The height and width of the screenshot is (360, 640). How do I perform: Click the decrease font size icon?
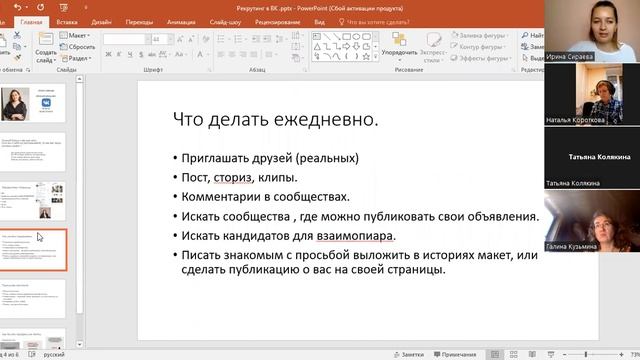(x=191, y=40)
